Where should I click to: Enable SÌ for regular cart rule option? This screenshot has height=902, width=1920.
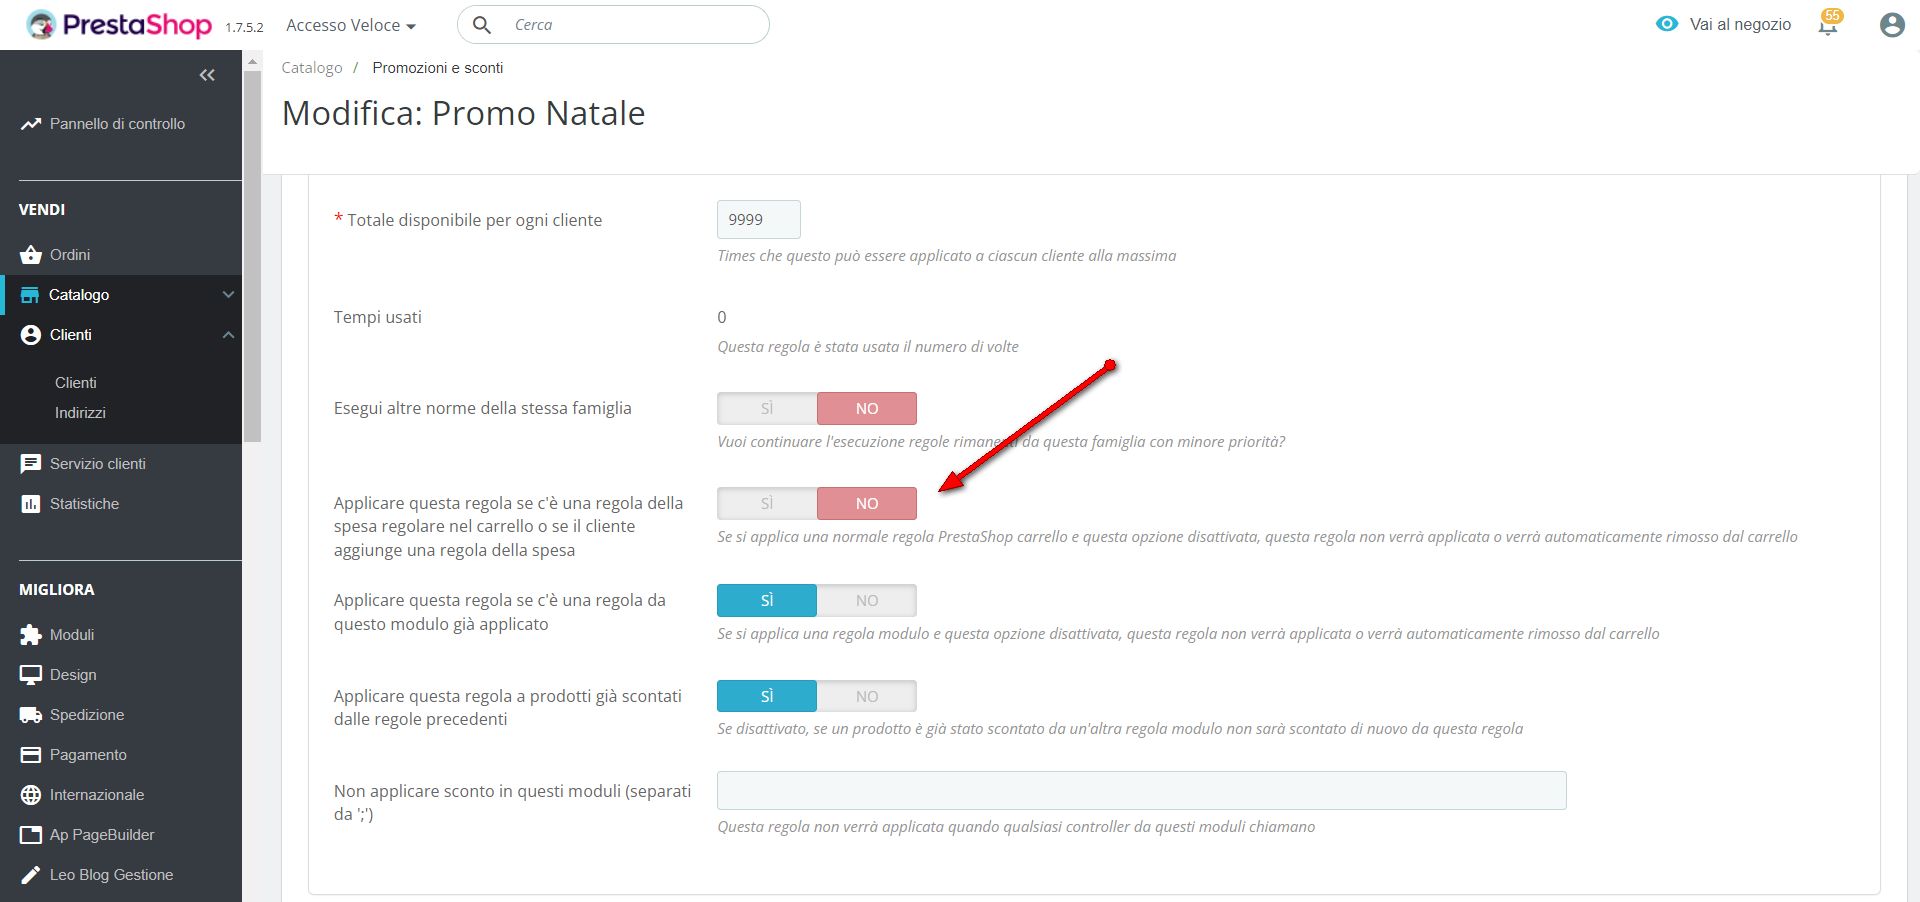click(x=767, y=503)
